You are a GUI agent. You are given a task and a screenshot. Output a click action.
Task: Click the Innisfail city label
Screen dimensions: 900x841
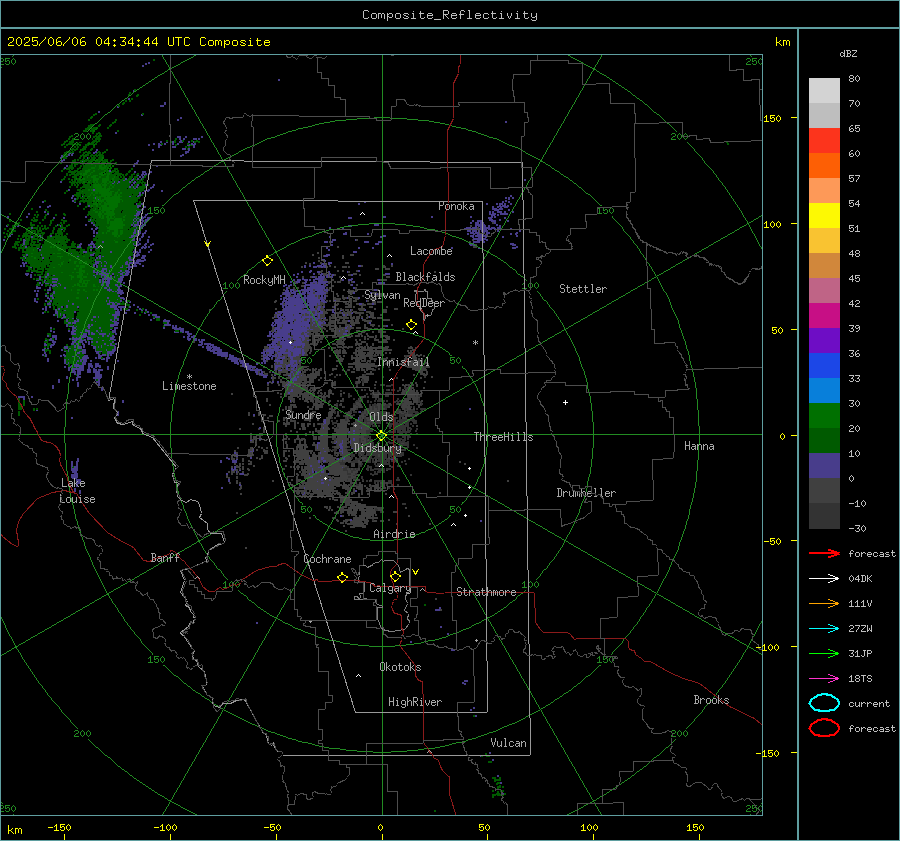403,362
